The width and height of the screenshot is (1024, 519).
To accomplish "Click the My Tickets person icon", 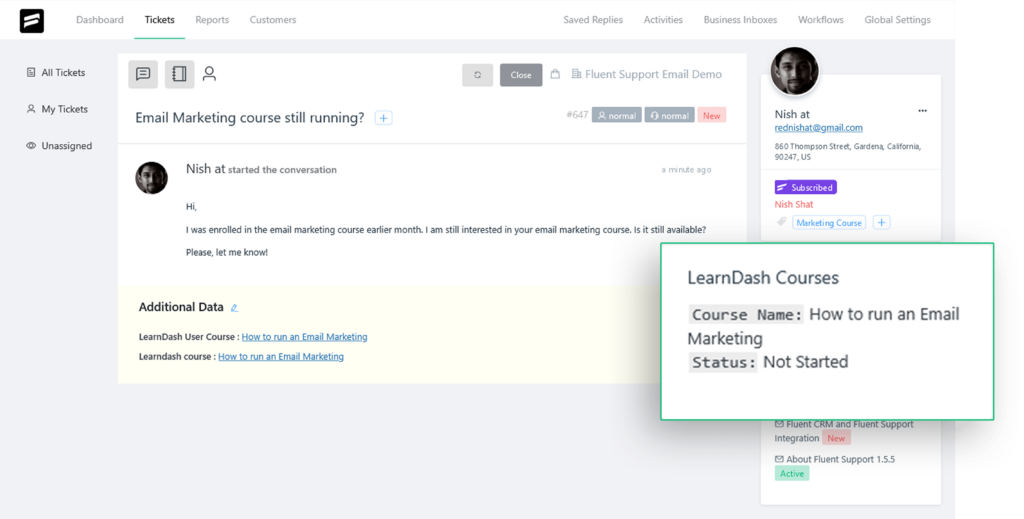I will [31, 109].
